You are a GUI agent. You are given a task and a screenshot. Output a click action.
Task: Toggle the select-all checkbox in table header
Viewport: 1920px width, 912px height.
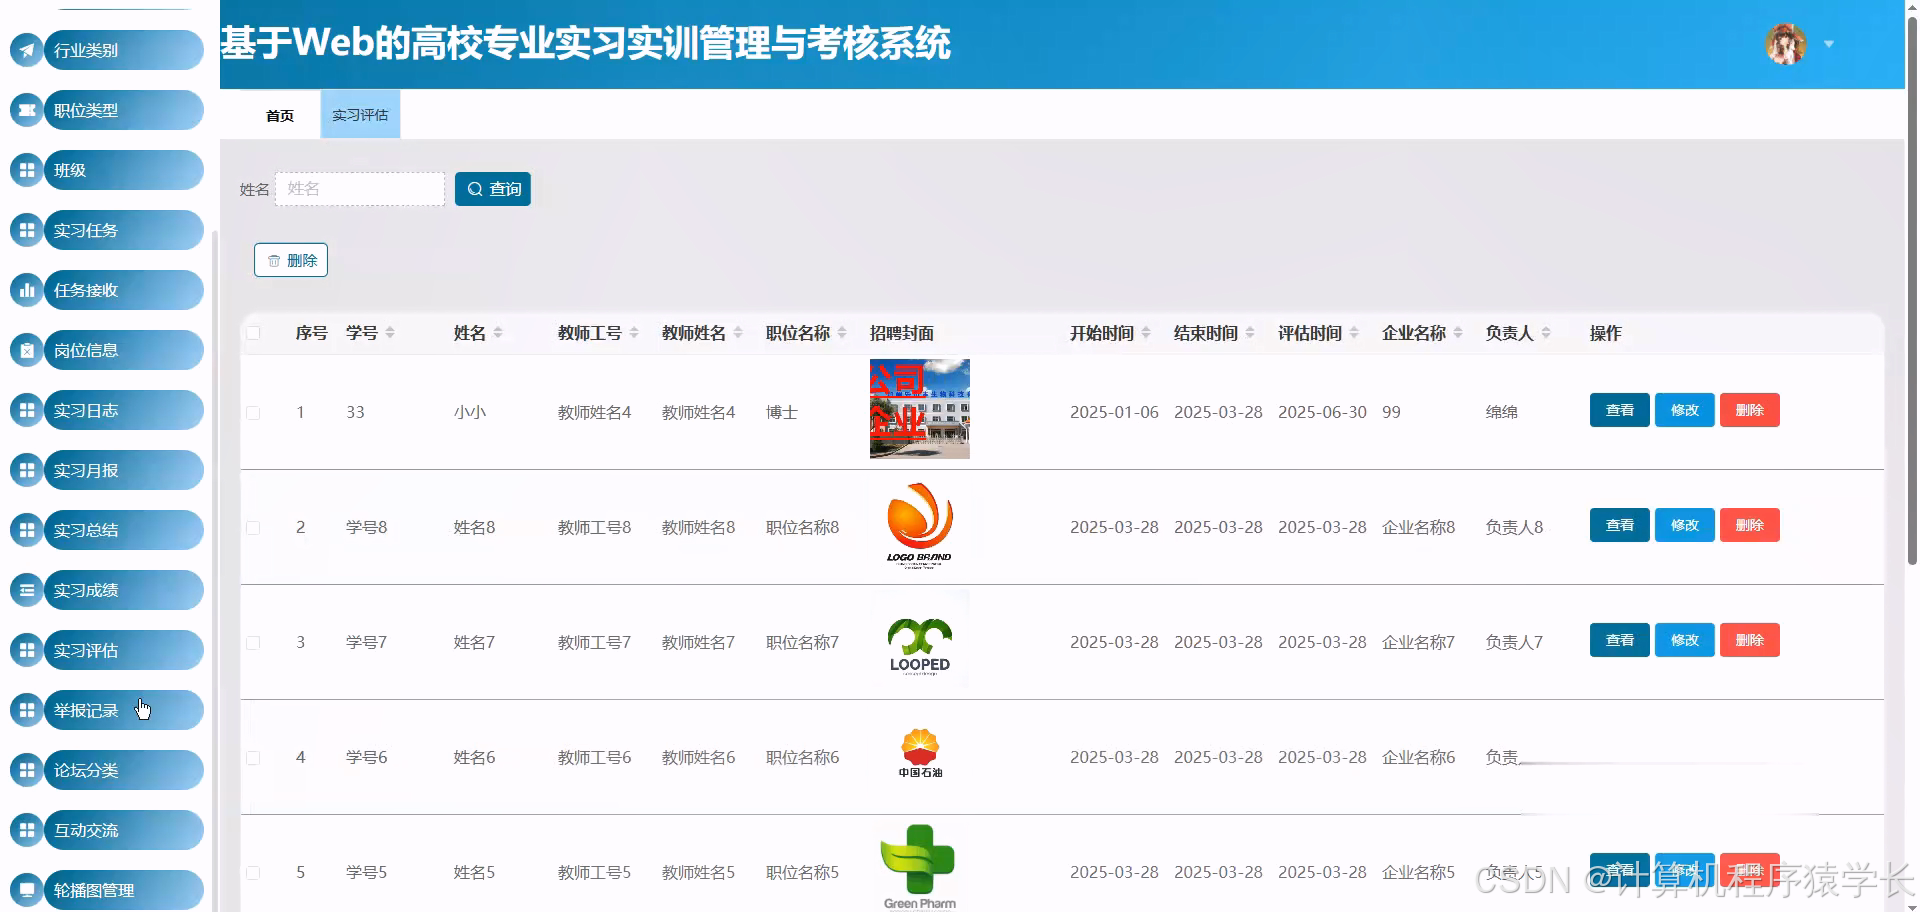253,333
